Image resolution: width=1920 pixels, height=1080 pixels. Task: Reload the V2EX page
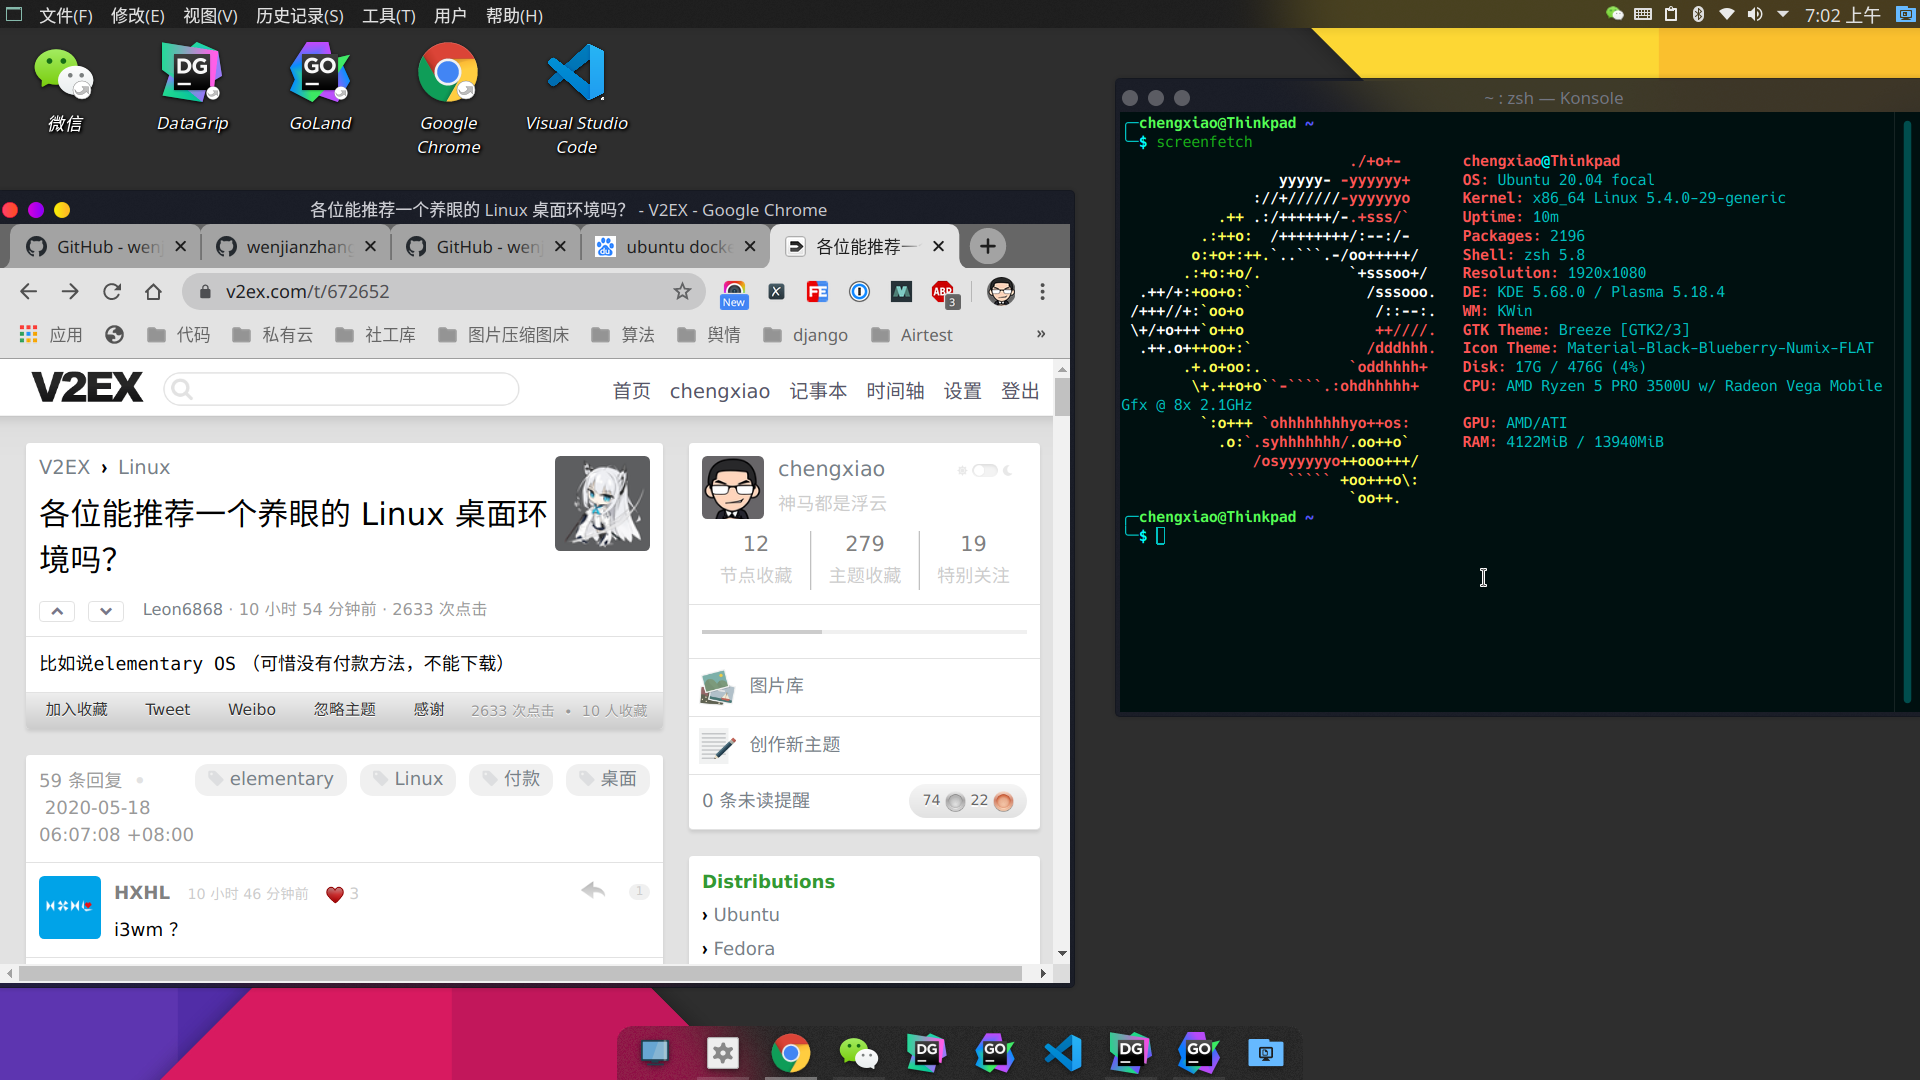(x=112, y=291)
